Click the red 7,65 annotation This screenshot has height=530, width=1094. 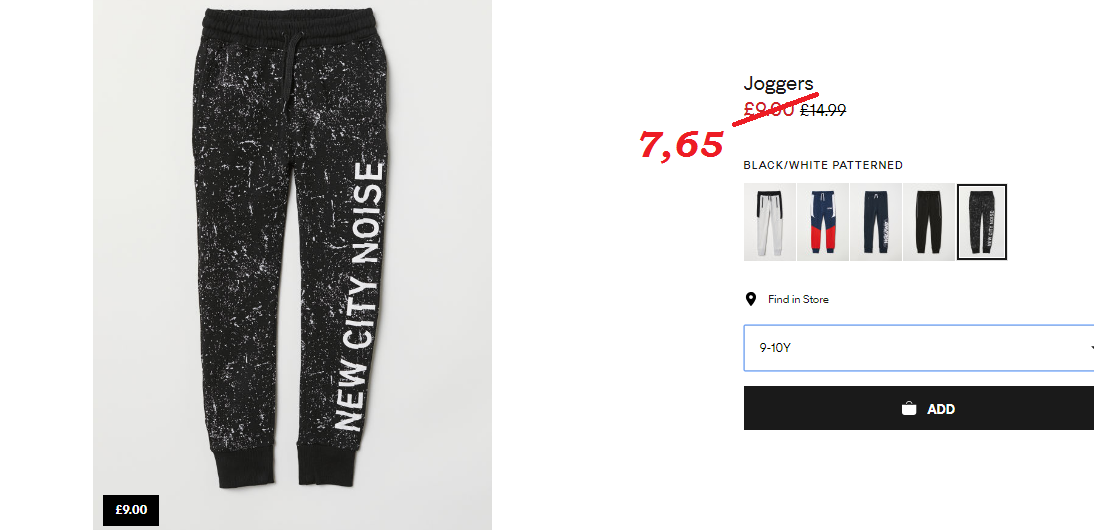click(681, 145)
